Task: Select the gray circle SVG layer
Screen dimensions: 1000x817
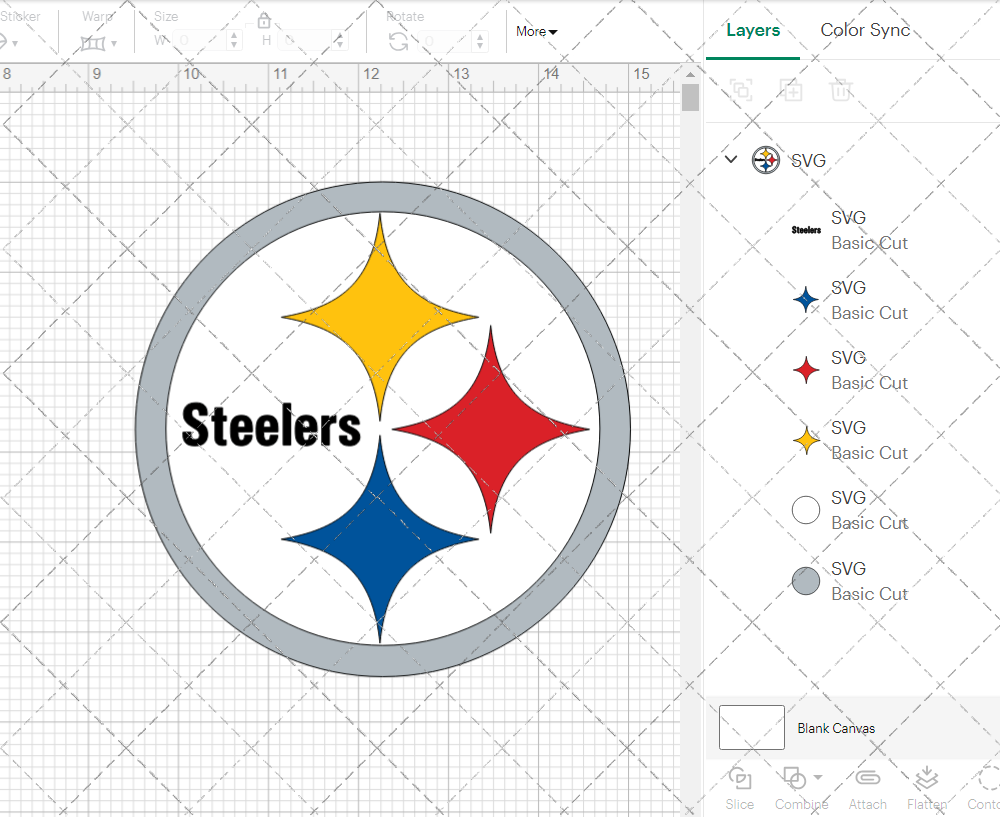Action: [852, 581]
